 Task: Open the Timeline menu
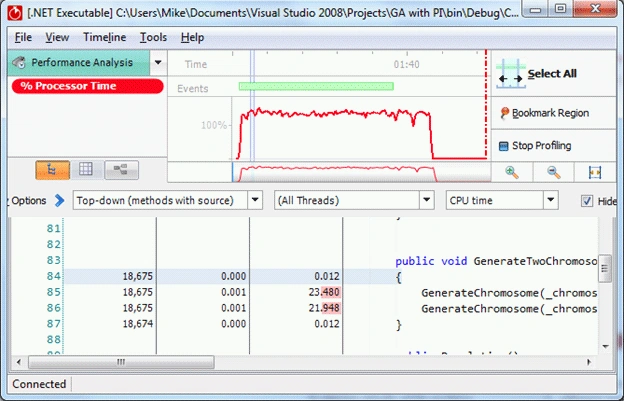click(104, 37)
